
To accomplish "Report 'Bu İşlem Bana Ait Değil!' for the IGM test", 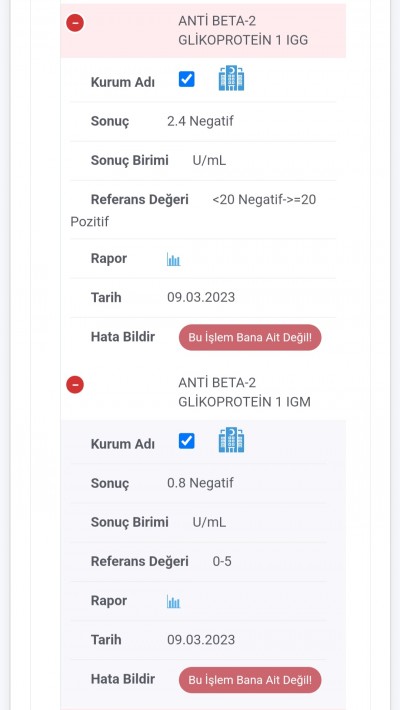I will click(x=250, y=680).
